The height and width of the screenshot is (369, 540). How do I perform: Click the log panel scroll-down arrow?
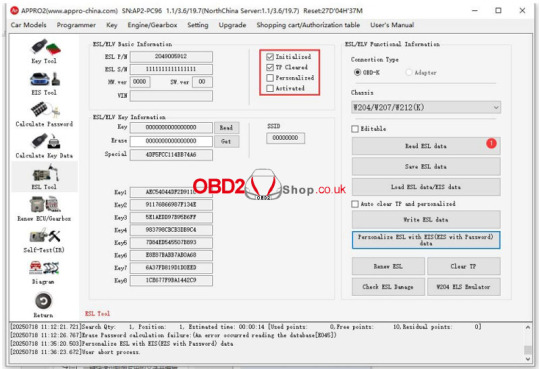[528, 359]
